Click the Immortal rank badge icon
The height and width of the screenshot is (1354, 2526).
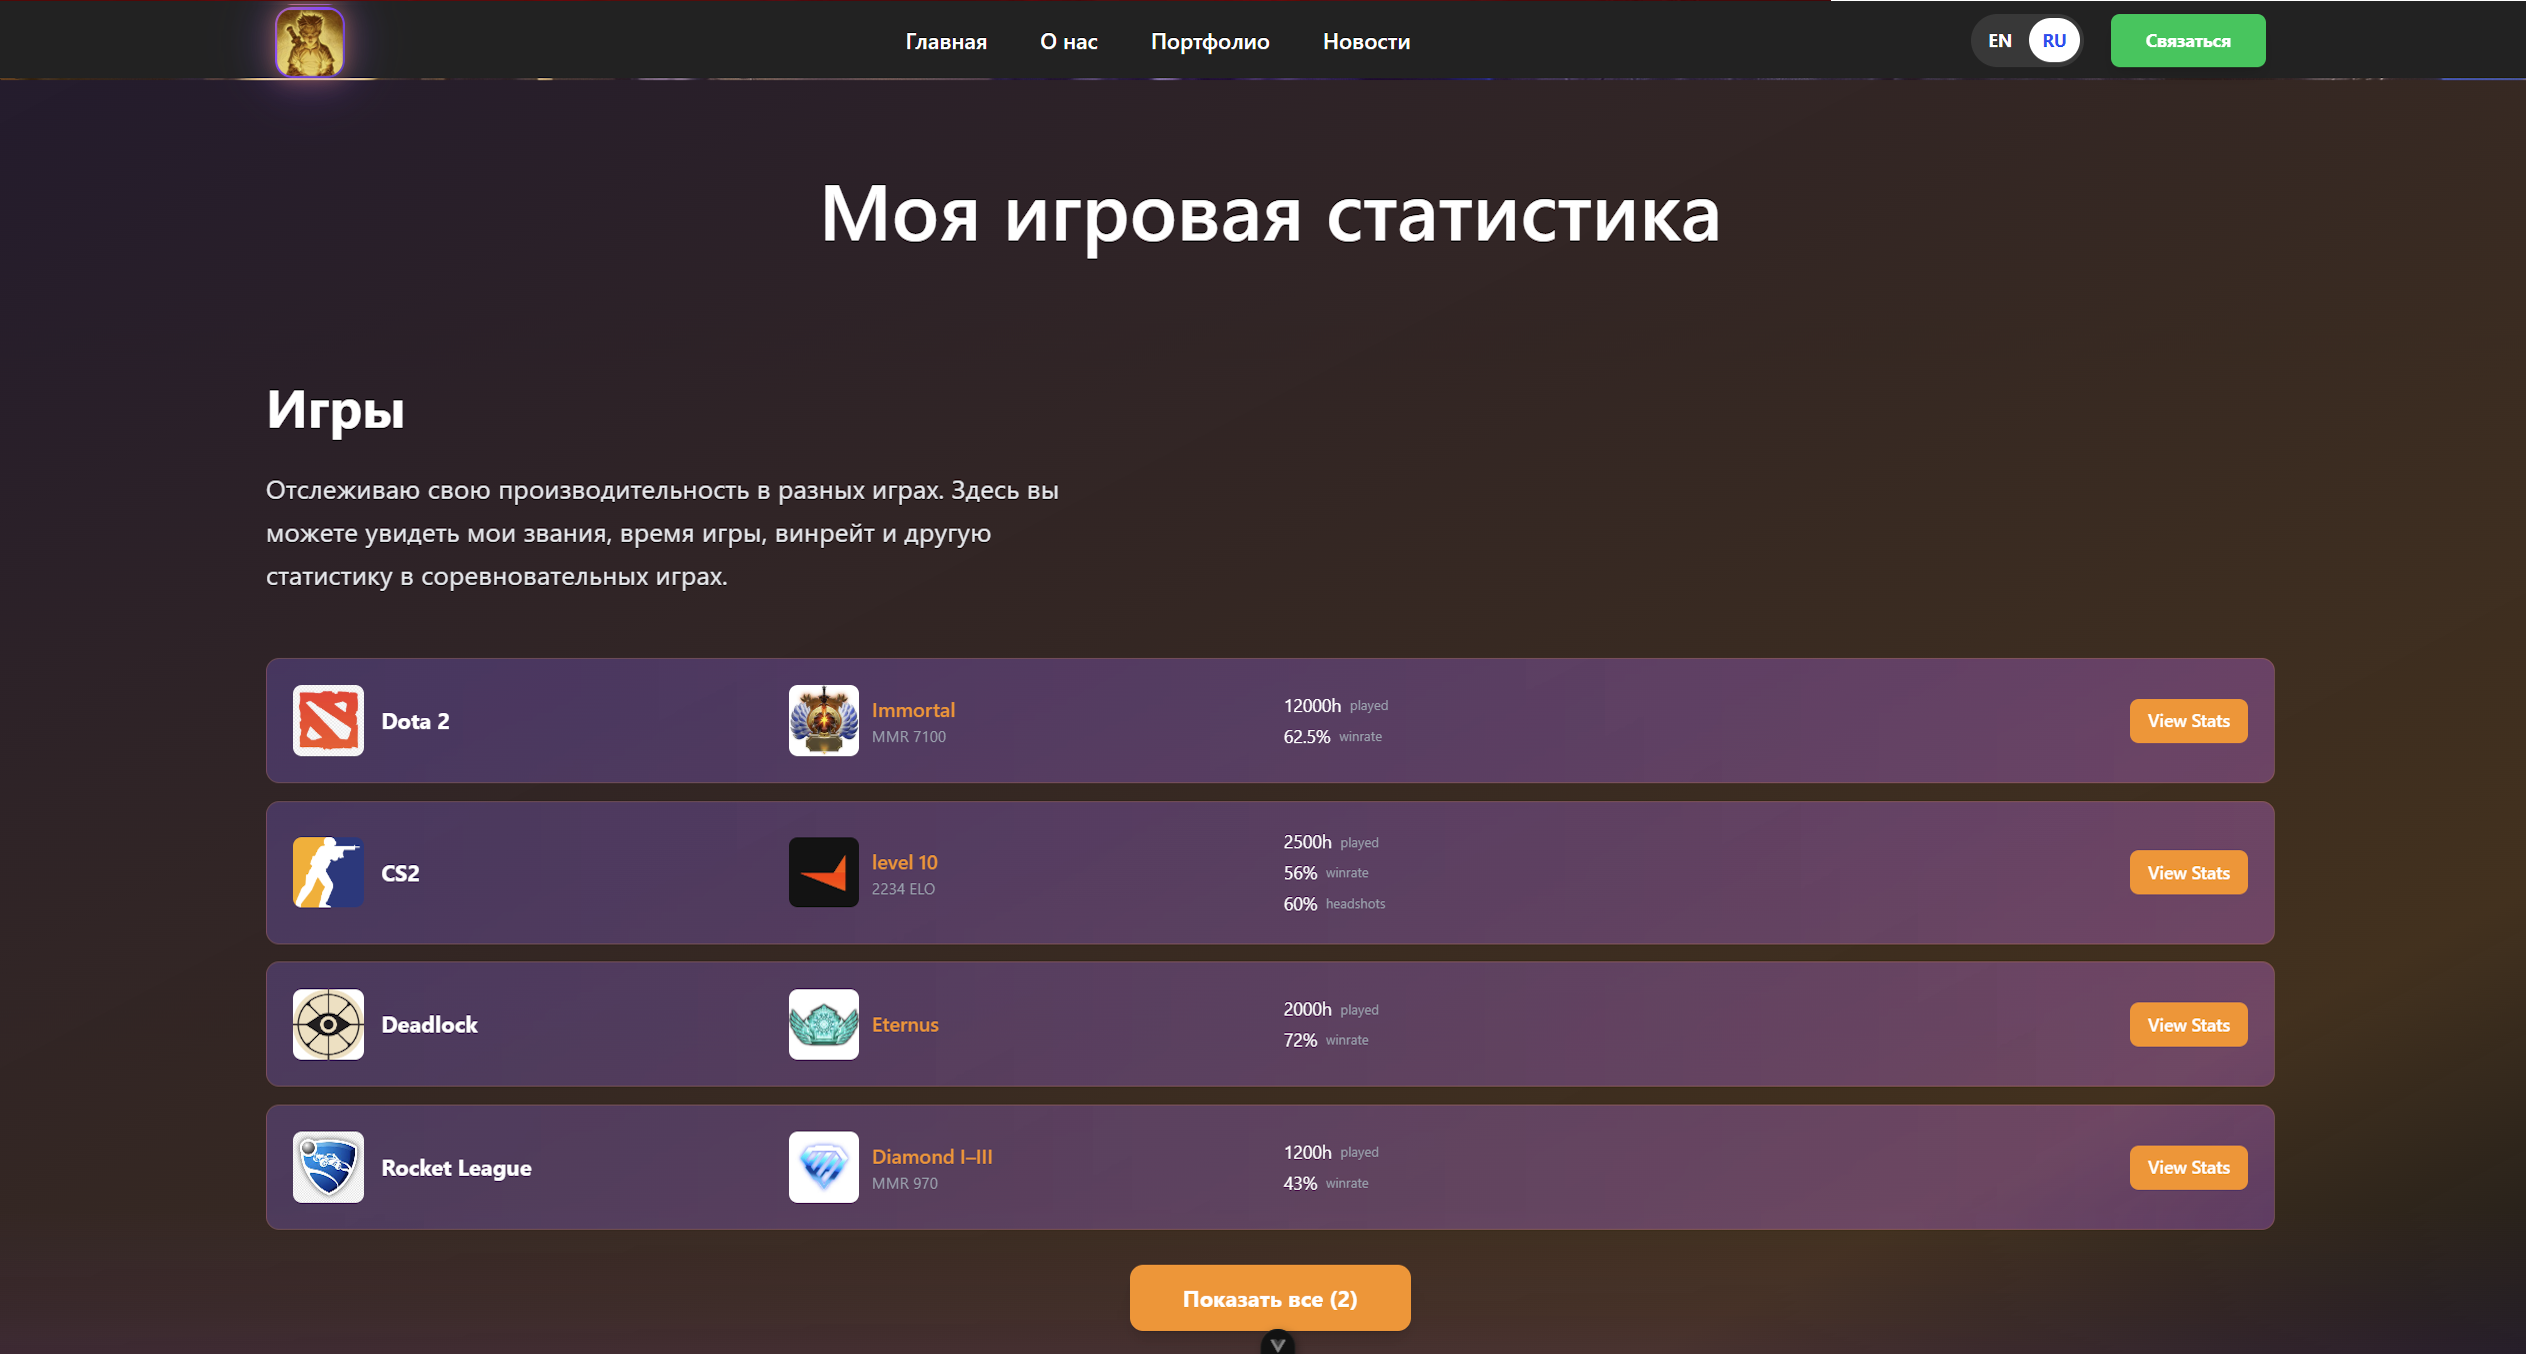tap(823, 720)
